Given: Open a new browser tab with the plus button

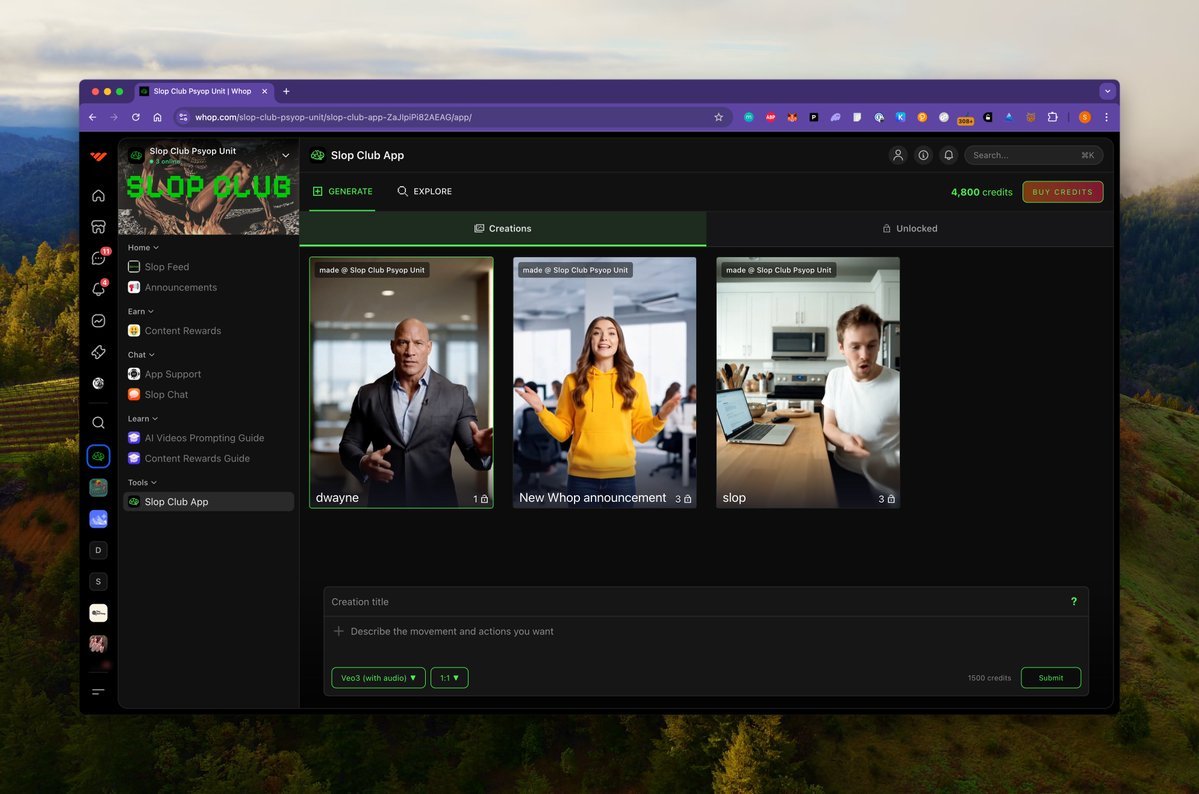Looking at the screenshot, I should tap(286, 91).
